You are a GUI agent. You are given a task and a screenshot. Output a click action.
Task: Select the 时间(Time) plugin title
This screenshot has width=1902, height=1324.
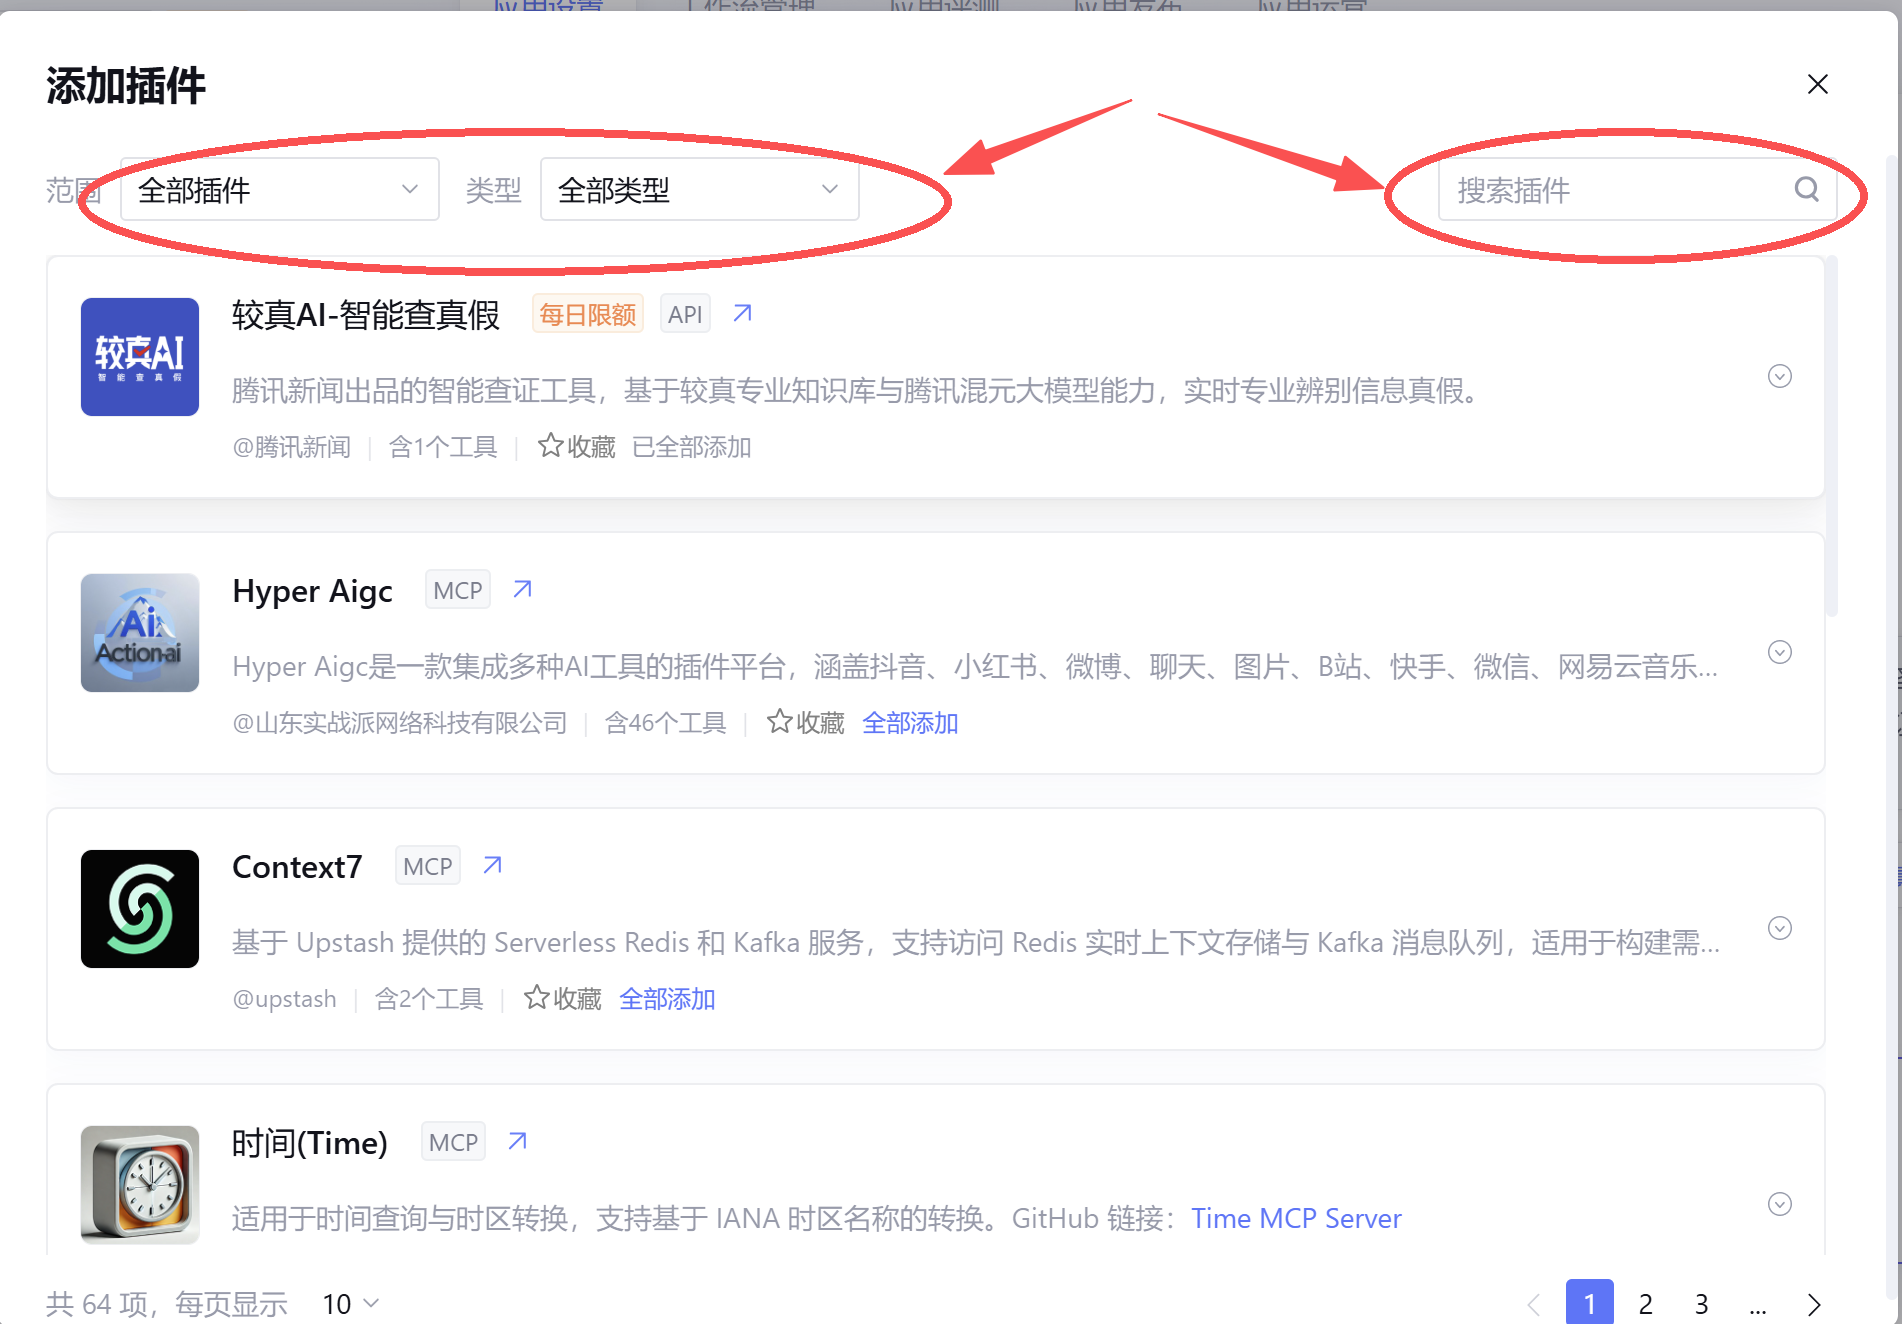click(310, 1143)
